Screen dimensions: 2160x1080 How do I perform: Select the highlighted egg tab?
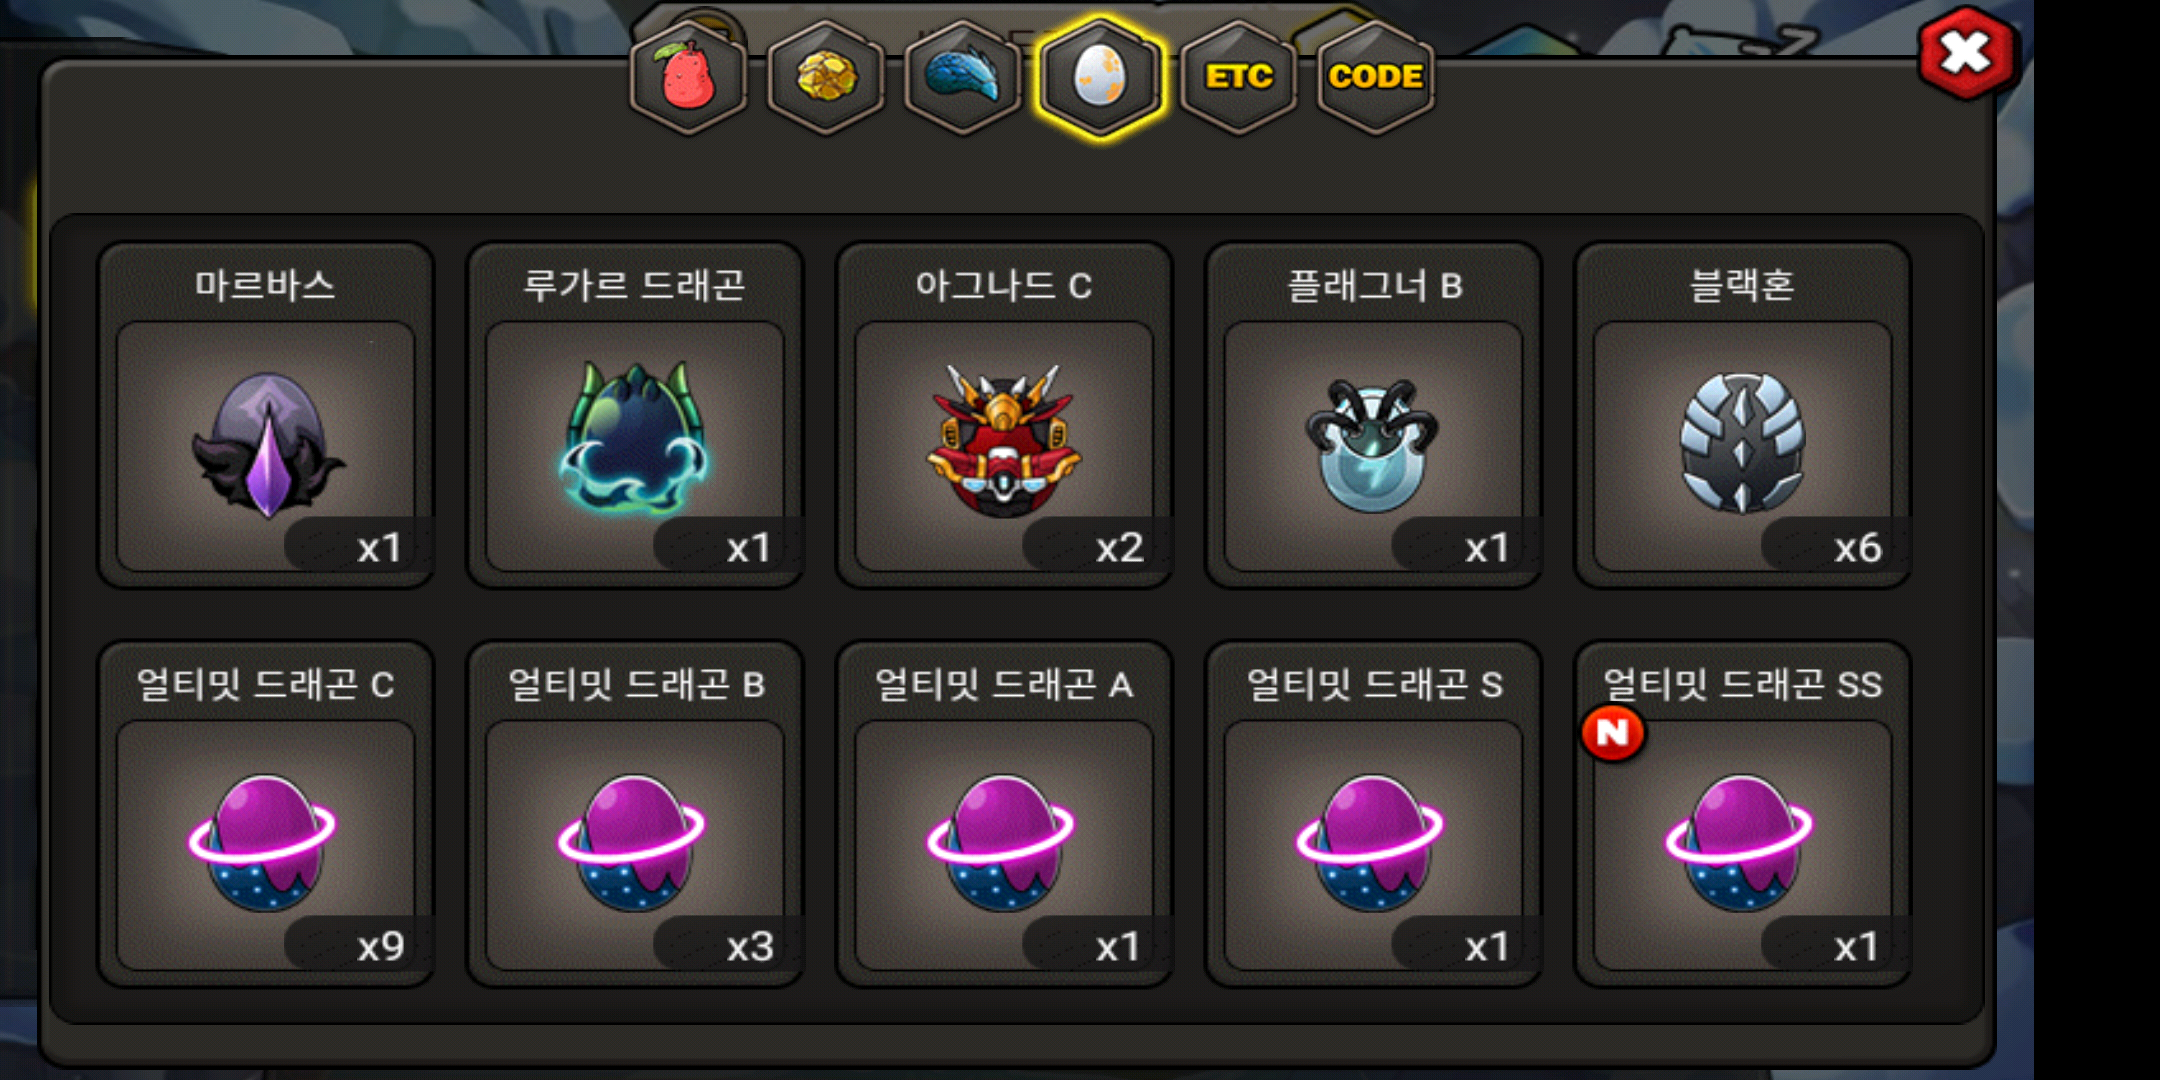pos(1100,78)
